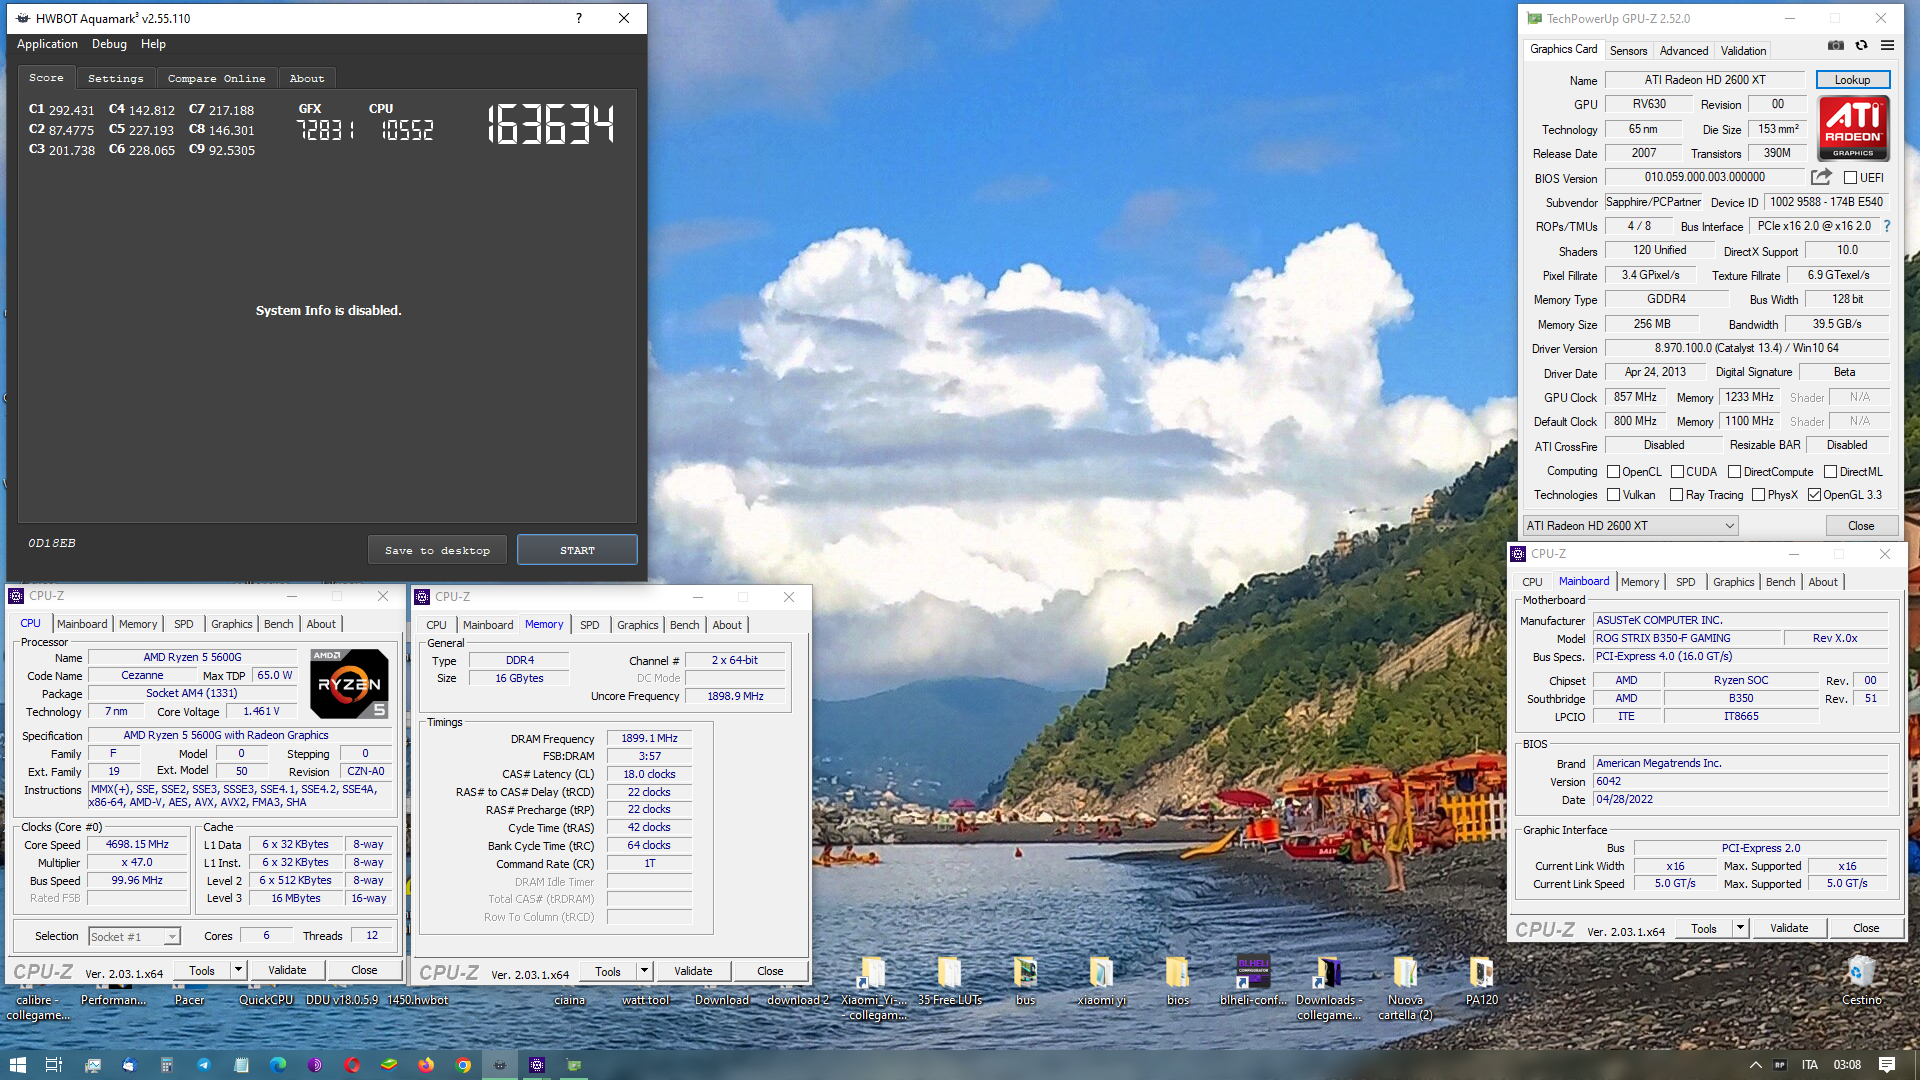Switch to Compare Online tab
Viewport: 1920px width, 1080px height.
[x=216, y=78]
